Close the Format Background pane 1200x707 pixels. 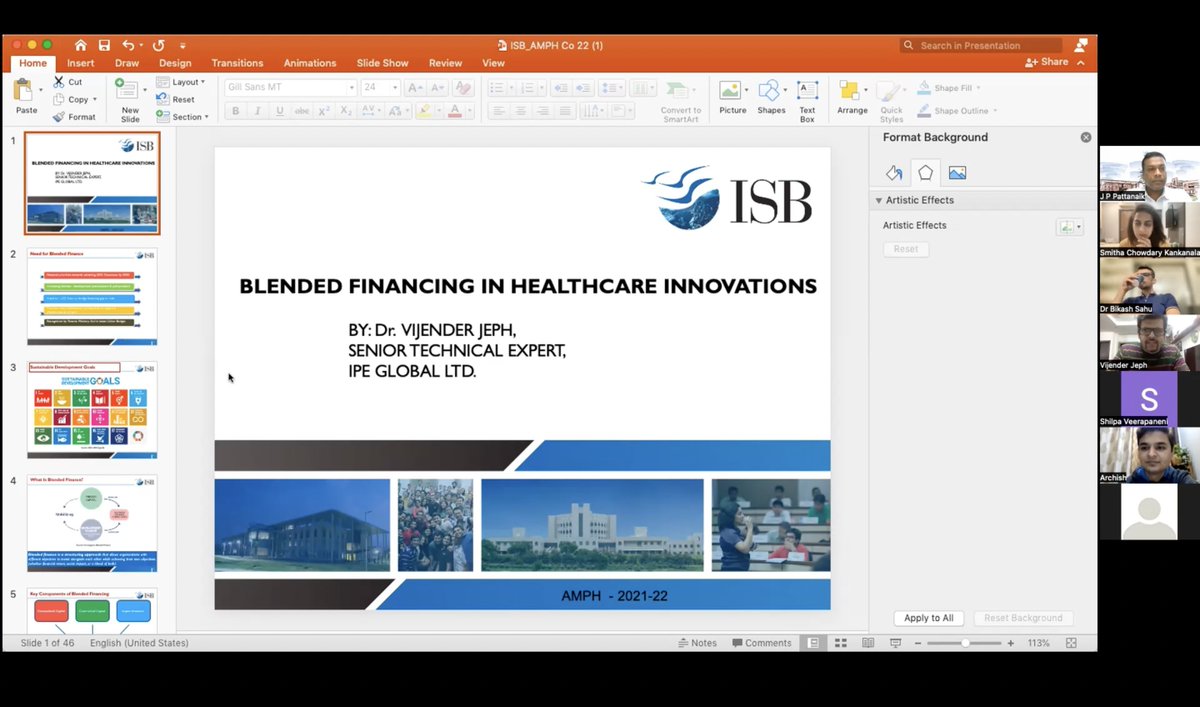[1086, 137]
